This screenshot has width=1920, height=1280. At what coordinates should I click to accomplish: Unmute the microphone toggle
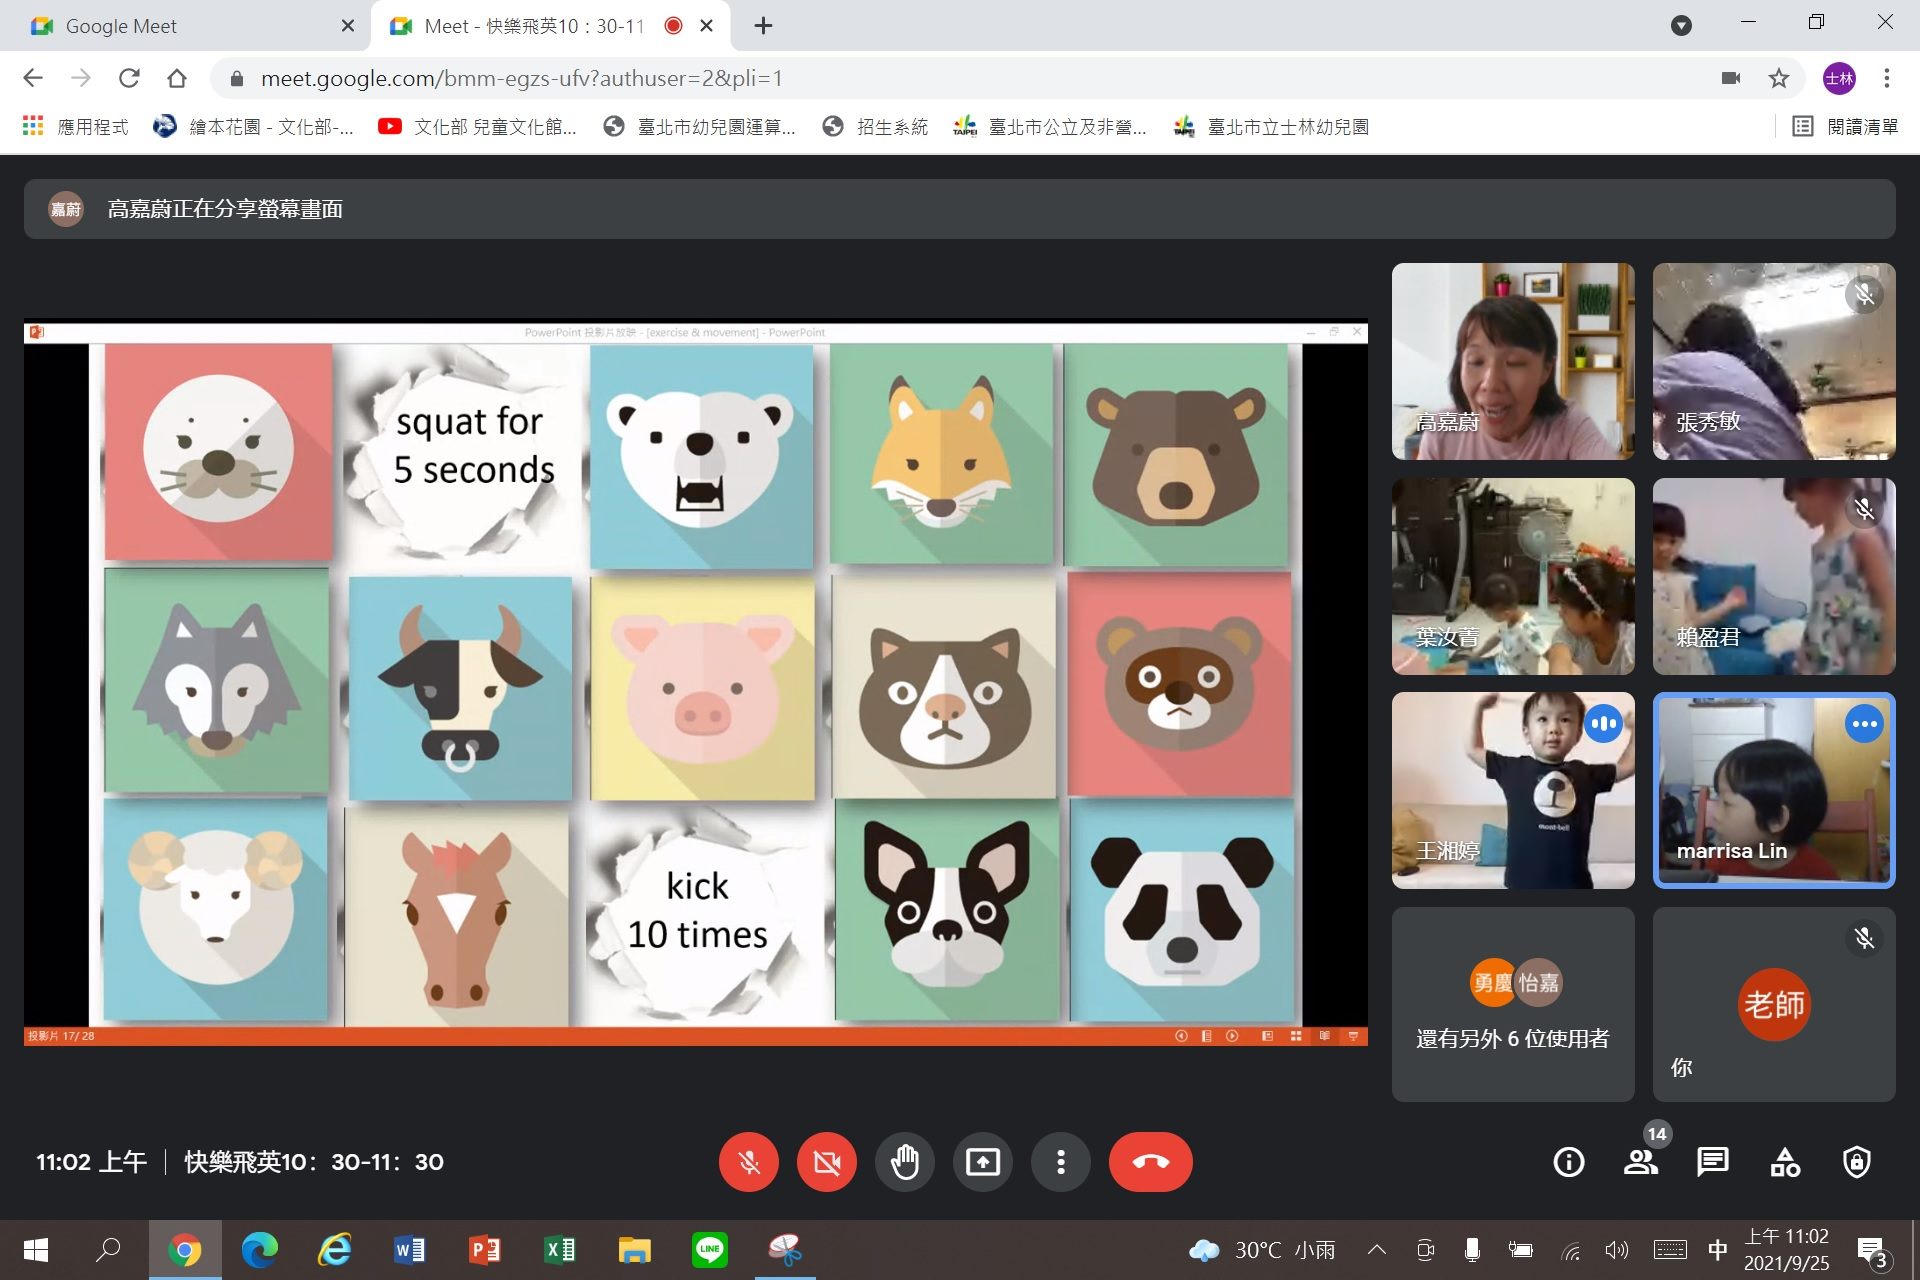(x=749, y=1161)
